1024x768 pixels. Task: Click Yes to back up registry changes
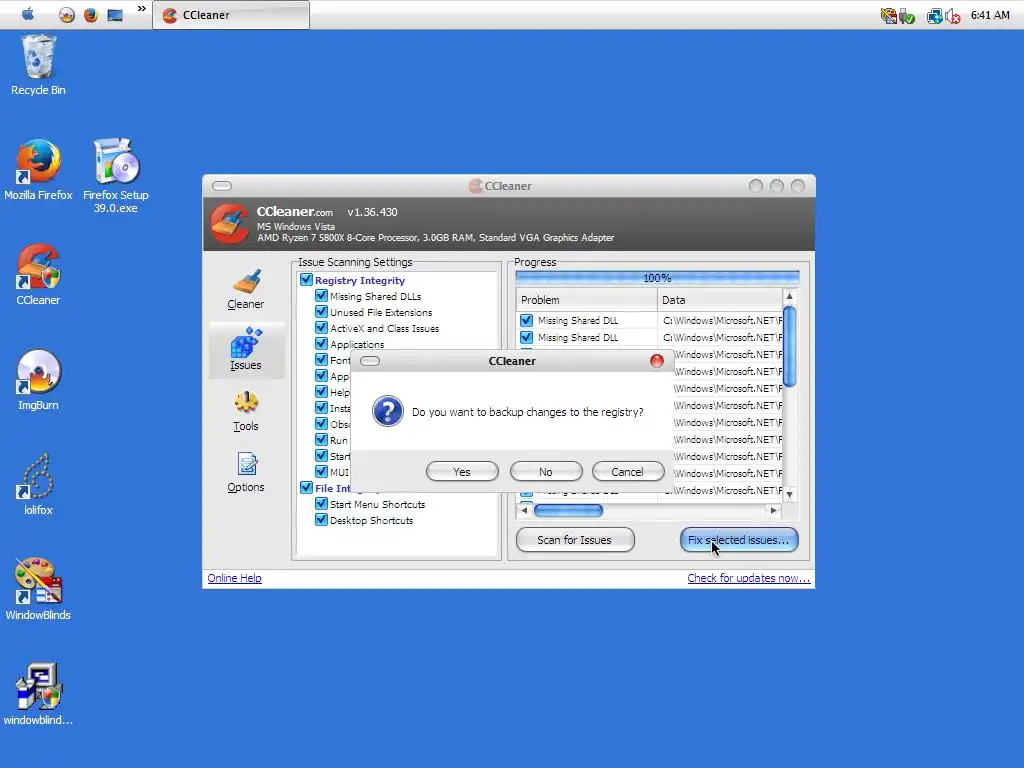(x=462, y=472)
